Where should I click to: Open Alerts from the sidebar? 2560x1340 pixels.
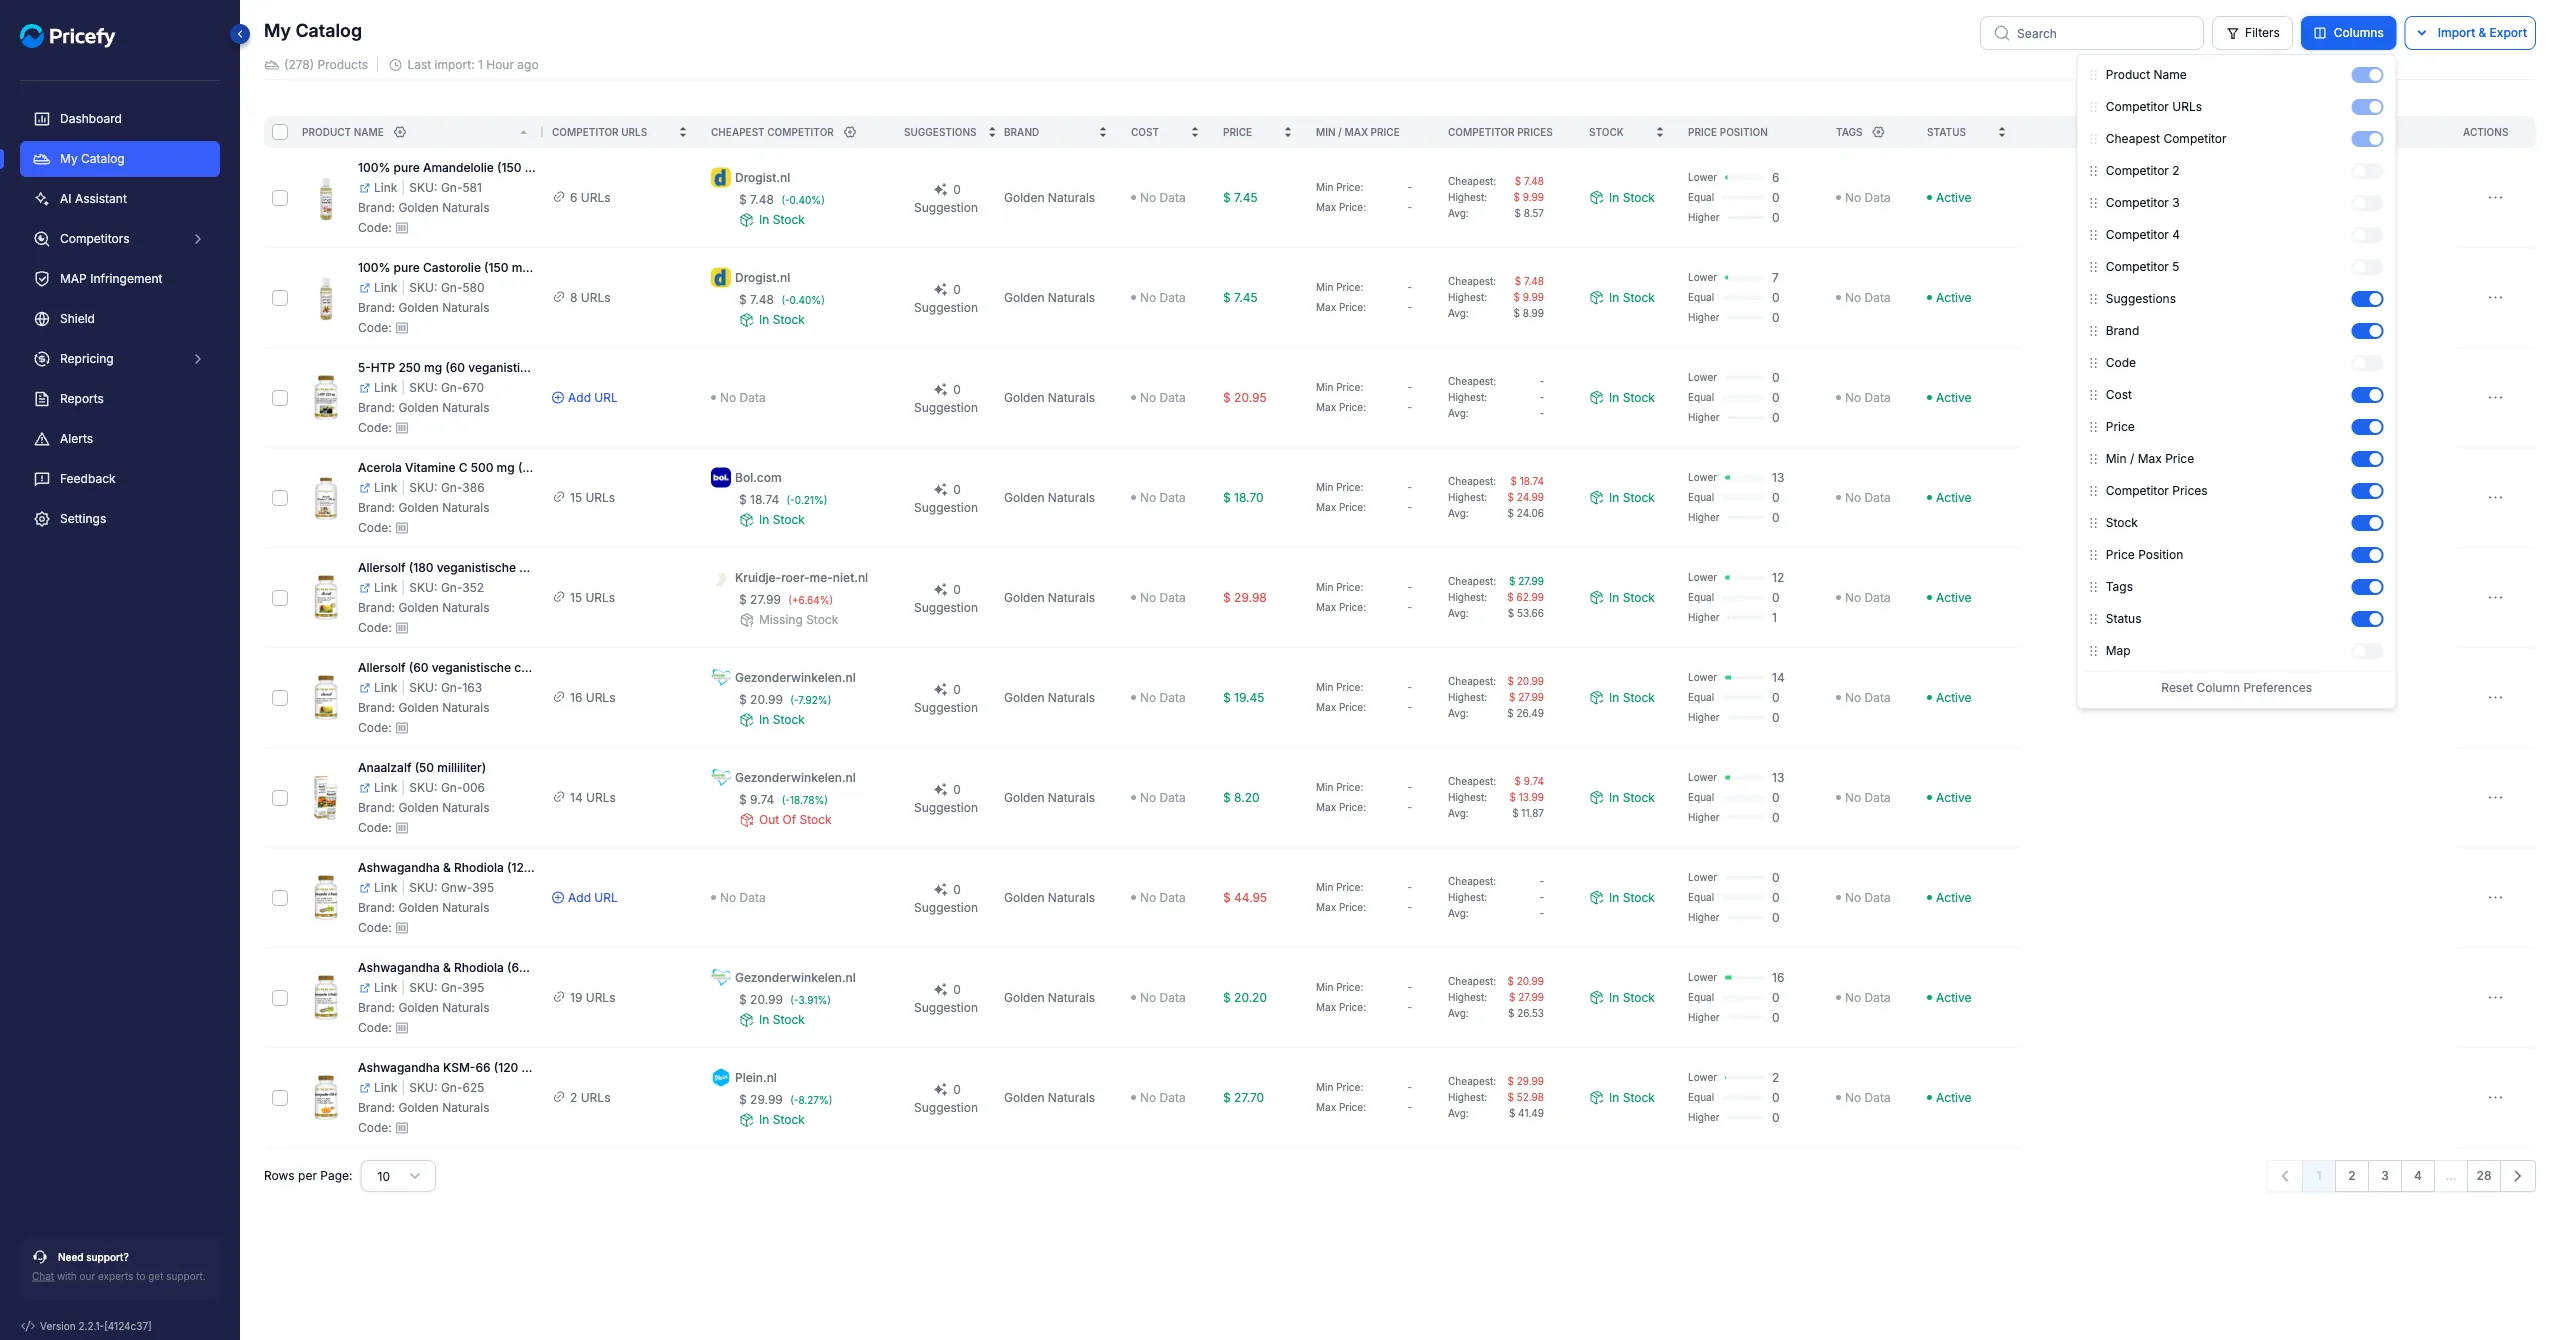pos(120,439)
